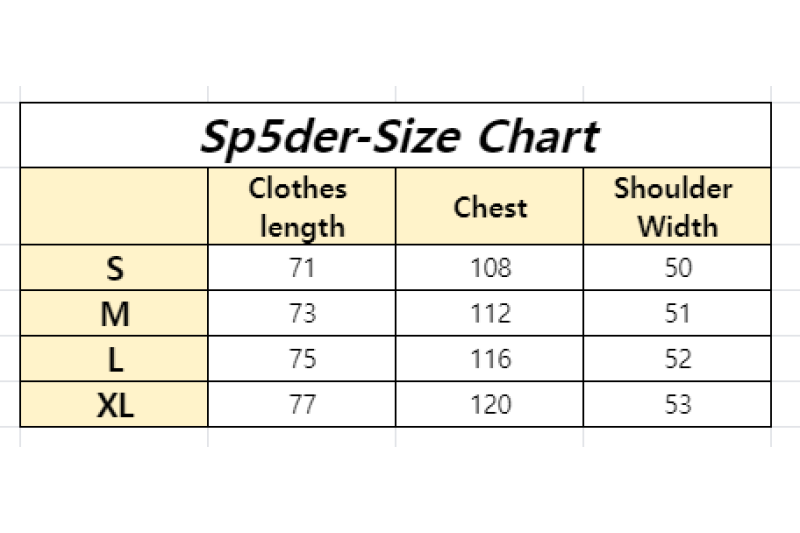Select the chest value 116 cell

[490, 359]
